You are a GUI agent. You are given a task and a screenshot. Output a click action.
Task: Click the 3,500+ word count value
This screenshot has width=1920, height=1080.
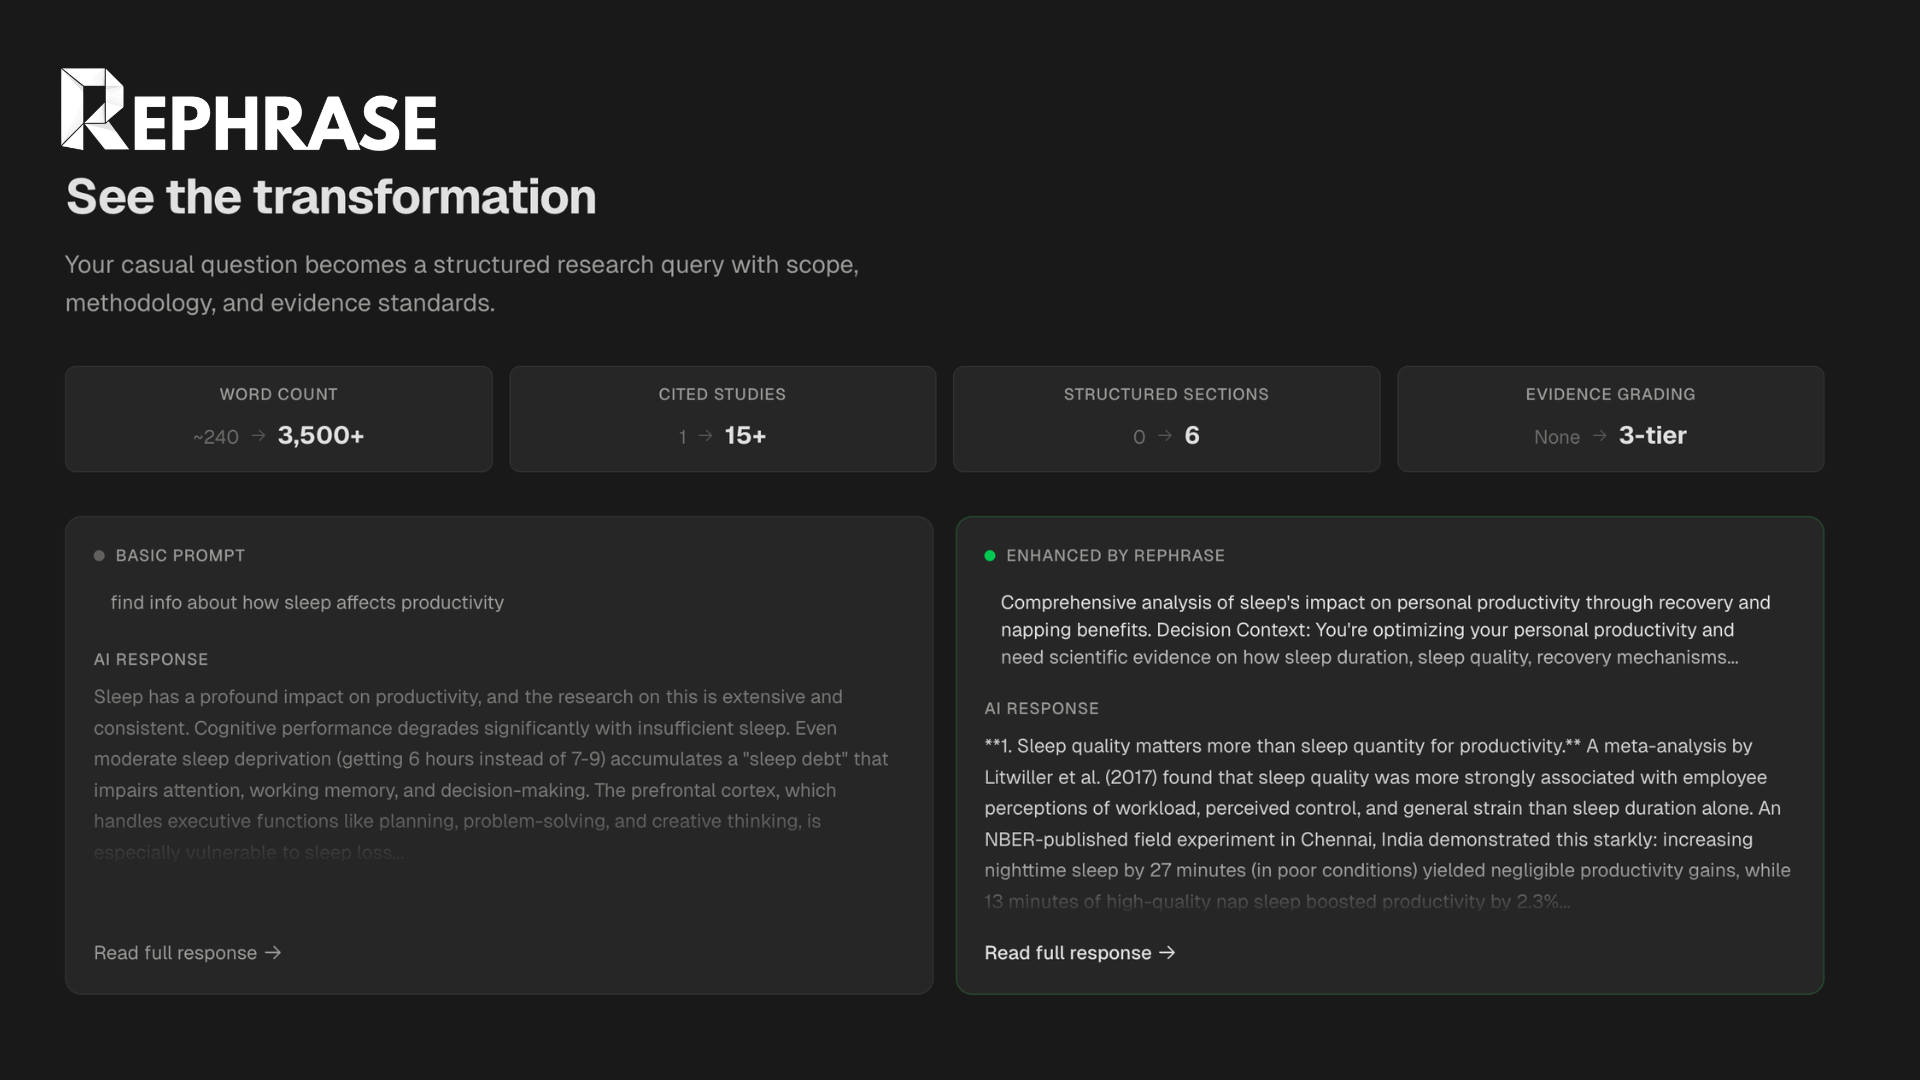click(x=320, y=435)
